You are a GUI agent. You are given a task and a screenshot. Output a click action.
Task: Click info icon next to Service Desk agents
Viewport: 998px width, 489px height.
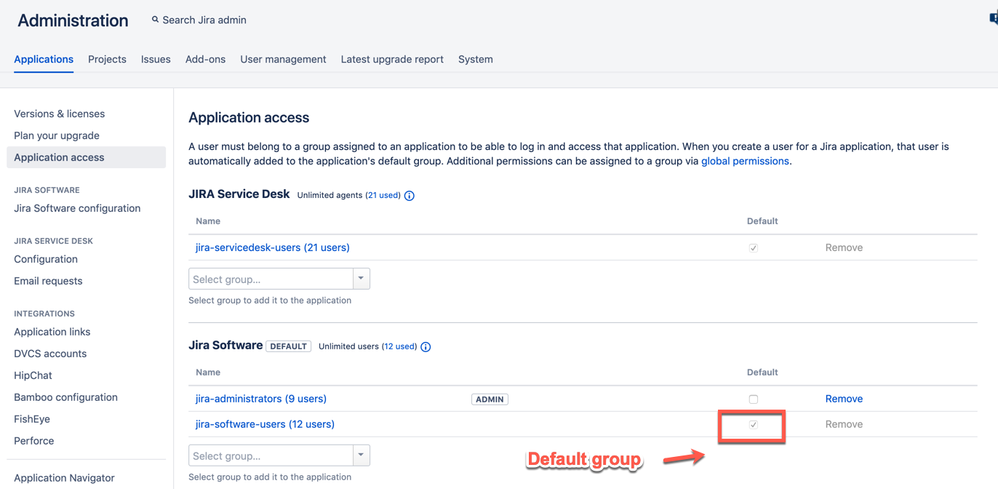(x=410, y=196)
